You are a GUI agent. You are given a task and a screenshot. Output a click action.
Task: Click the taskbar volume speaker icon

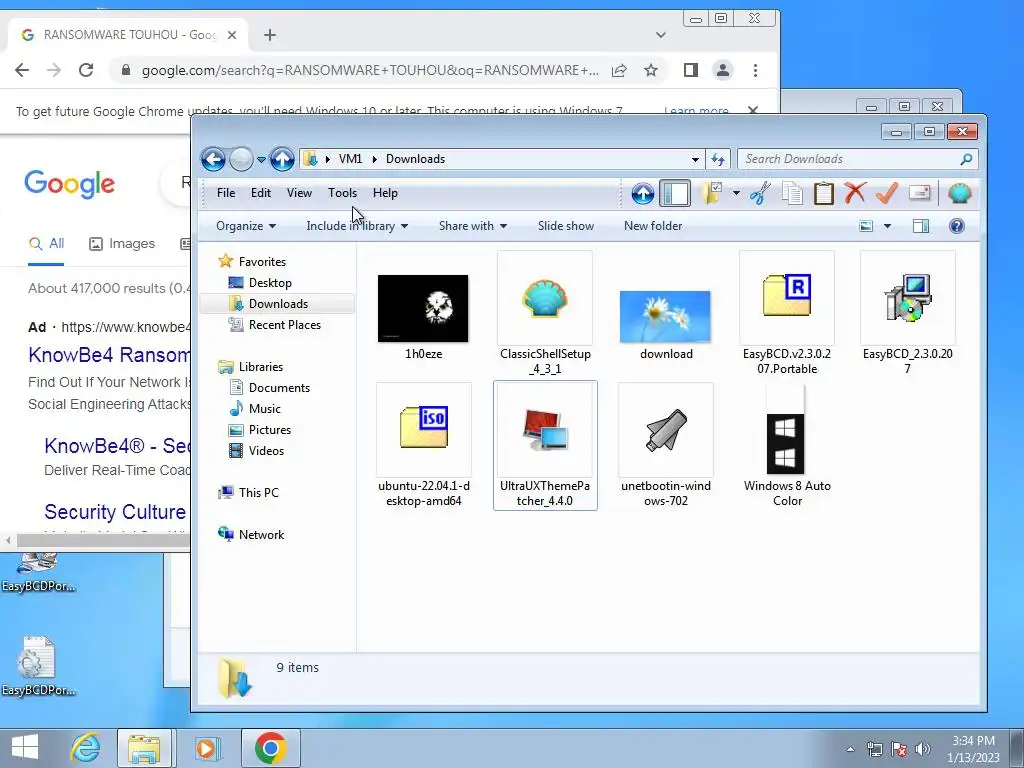pos(922,749)
